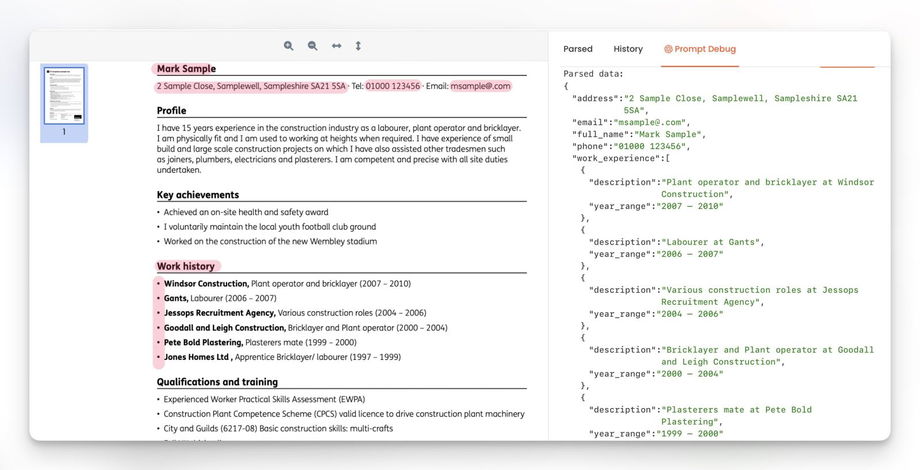Viewport: 920px width, 470px height.
Task: Select the highlighted Work history heading
Action: [186, 266]
